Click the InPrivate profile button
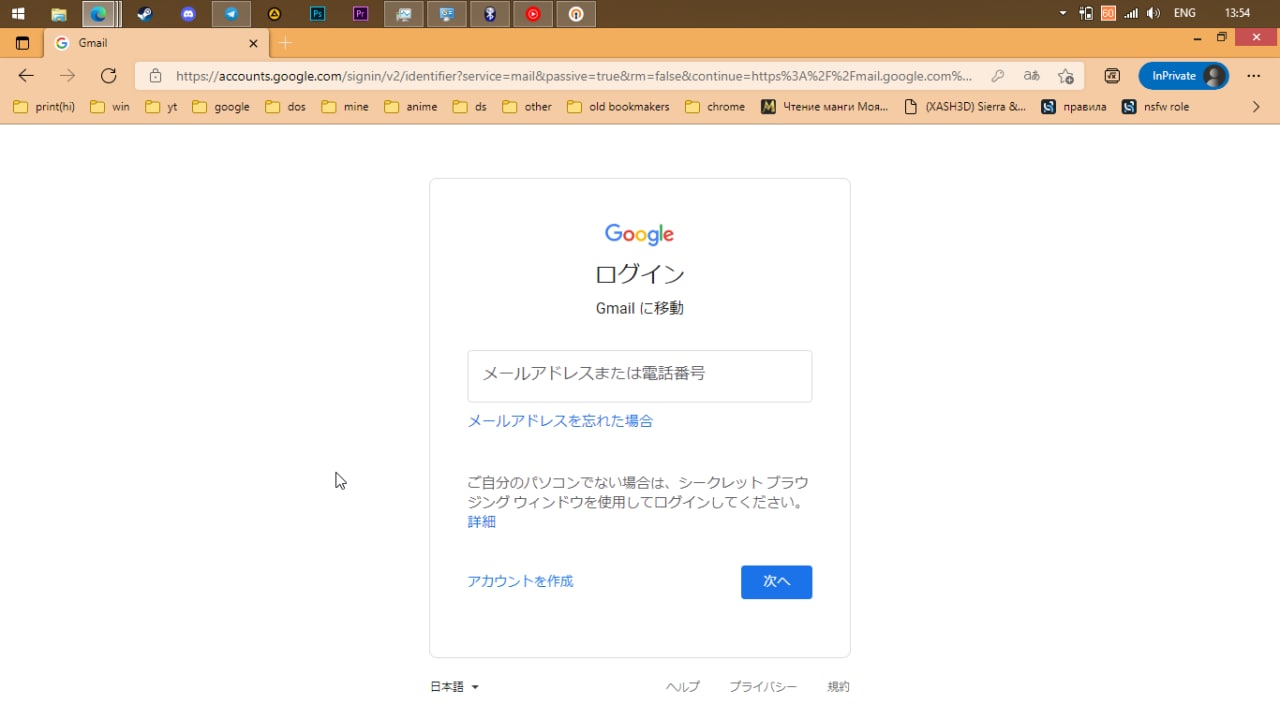The width and height of the screenshot is (1280, 719). click(x=1184, y=76)
